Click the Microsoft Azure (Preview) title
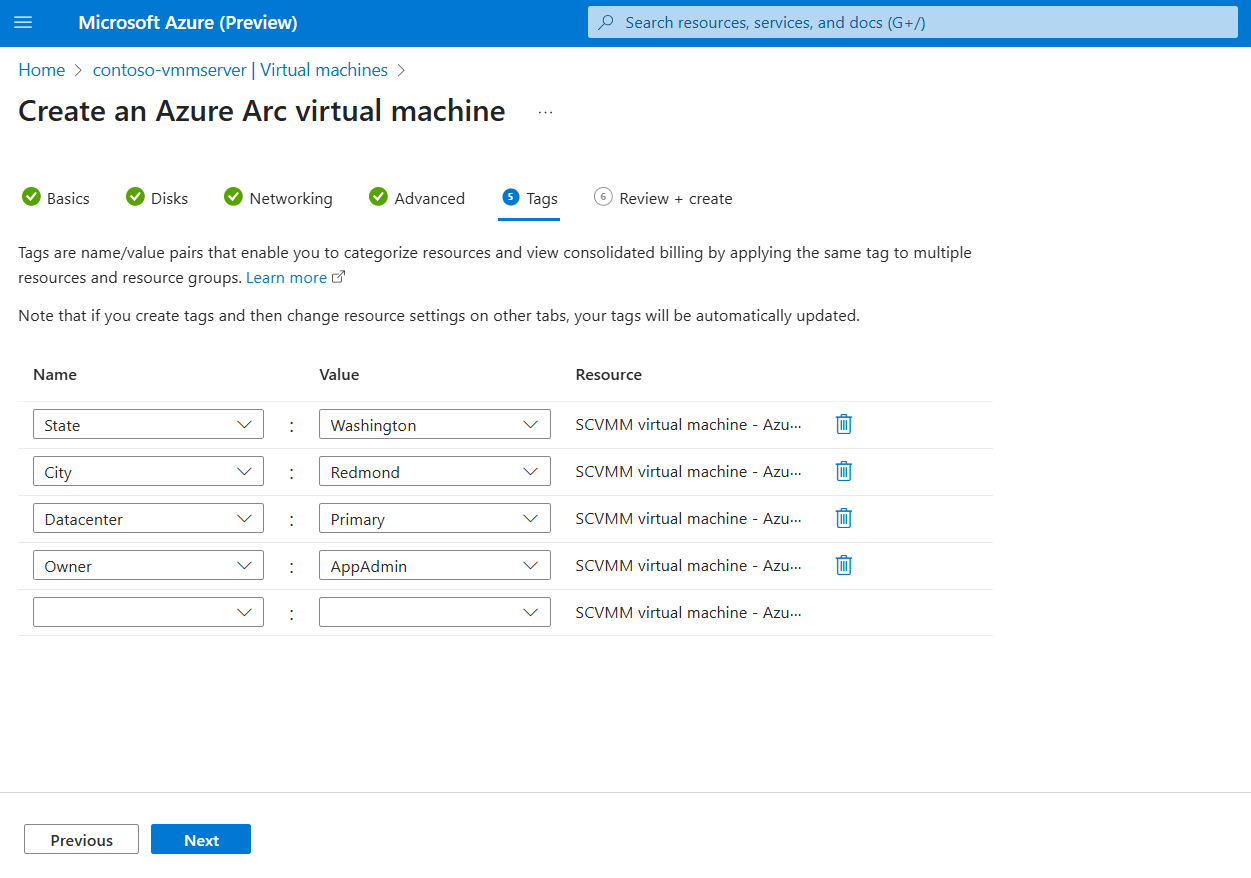 click(x=188, y=23)
